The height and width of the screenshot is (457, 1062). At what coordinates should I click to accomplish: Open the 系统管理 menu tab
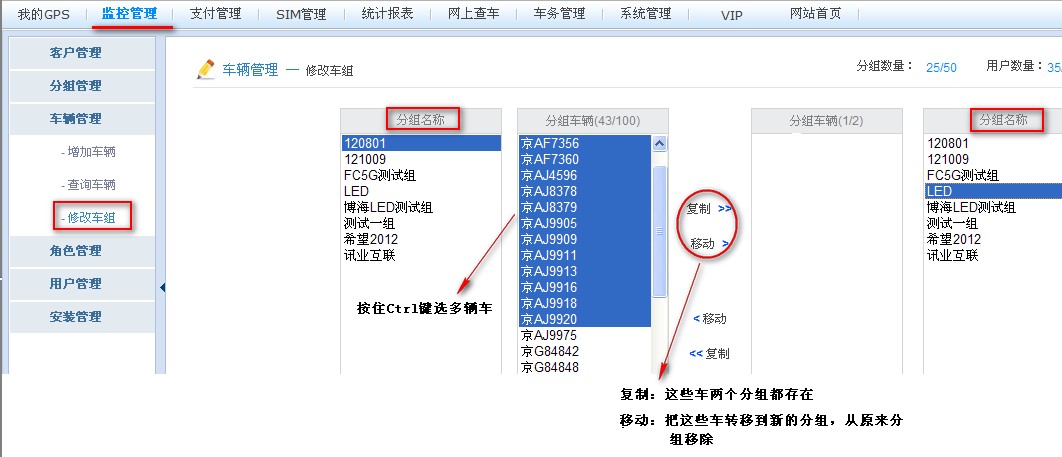pyautogui.click(x=645, y=14)
